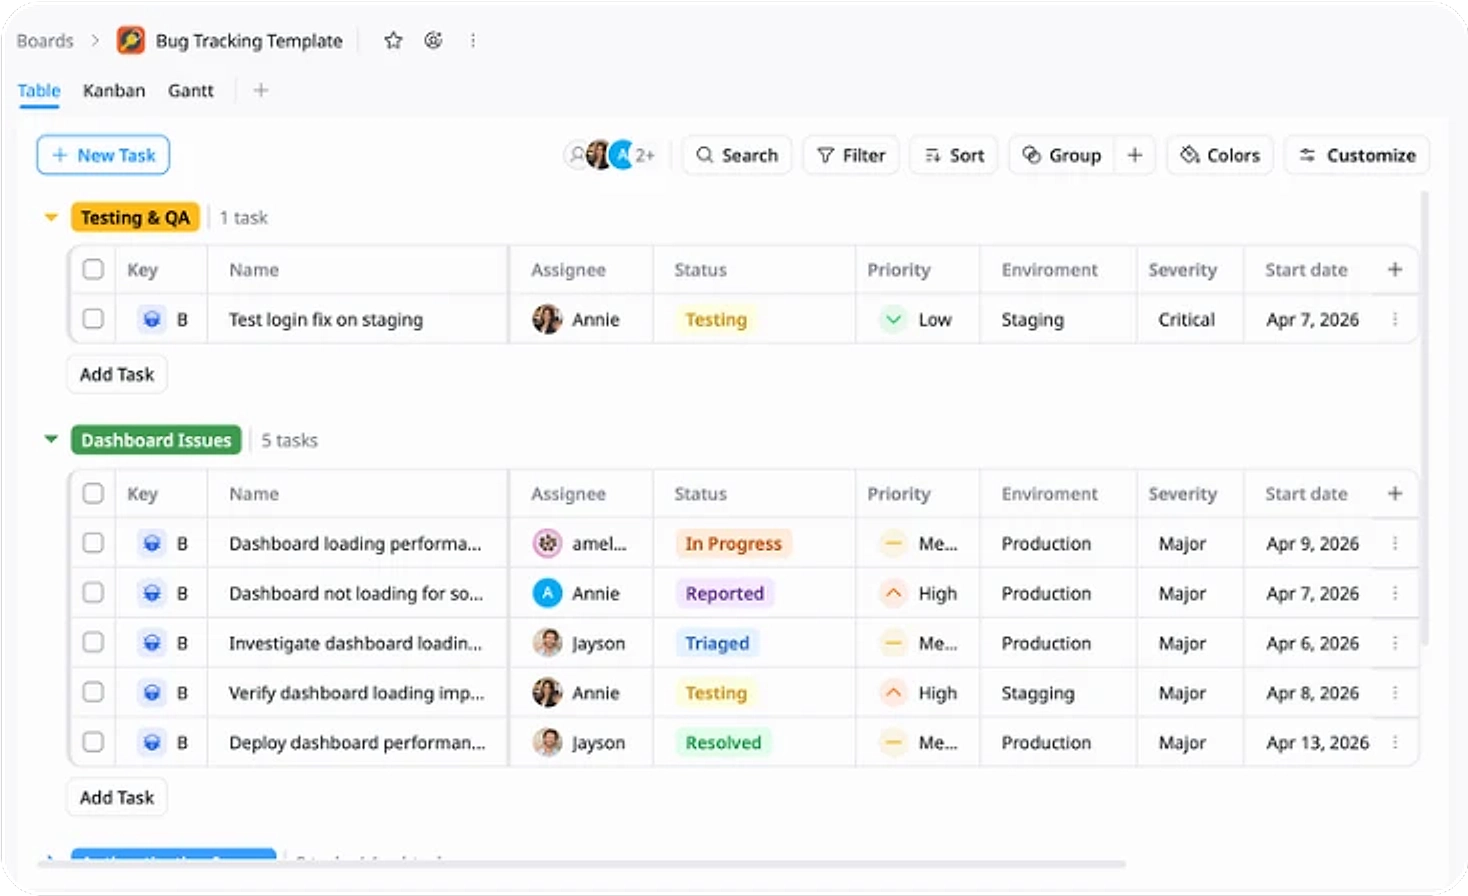Image resolution: width=1468 pixels, height=896 pixels.
Task: Click bug type icon in Test login fix row
Action: coord(152,319)
